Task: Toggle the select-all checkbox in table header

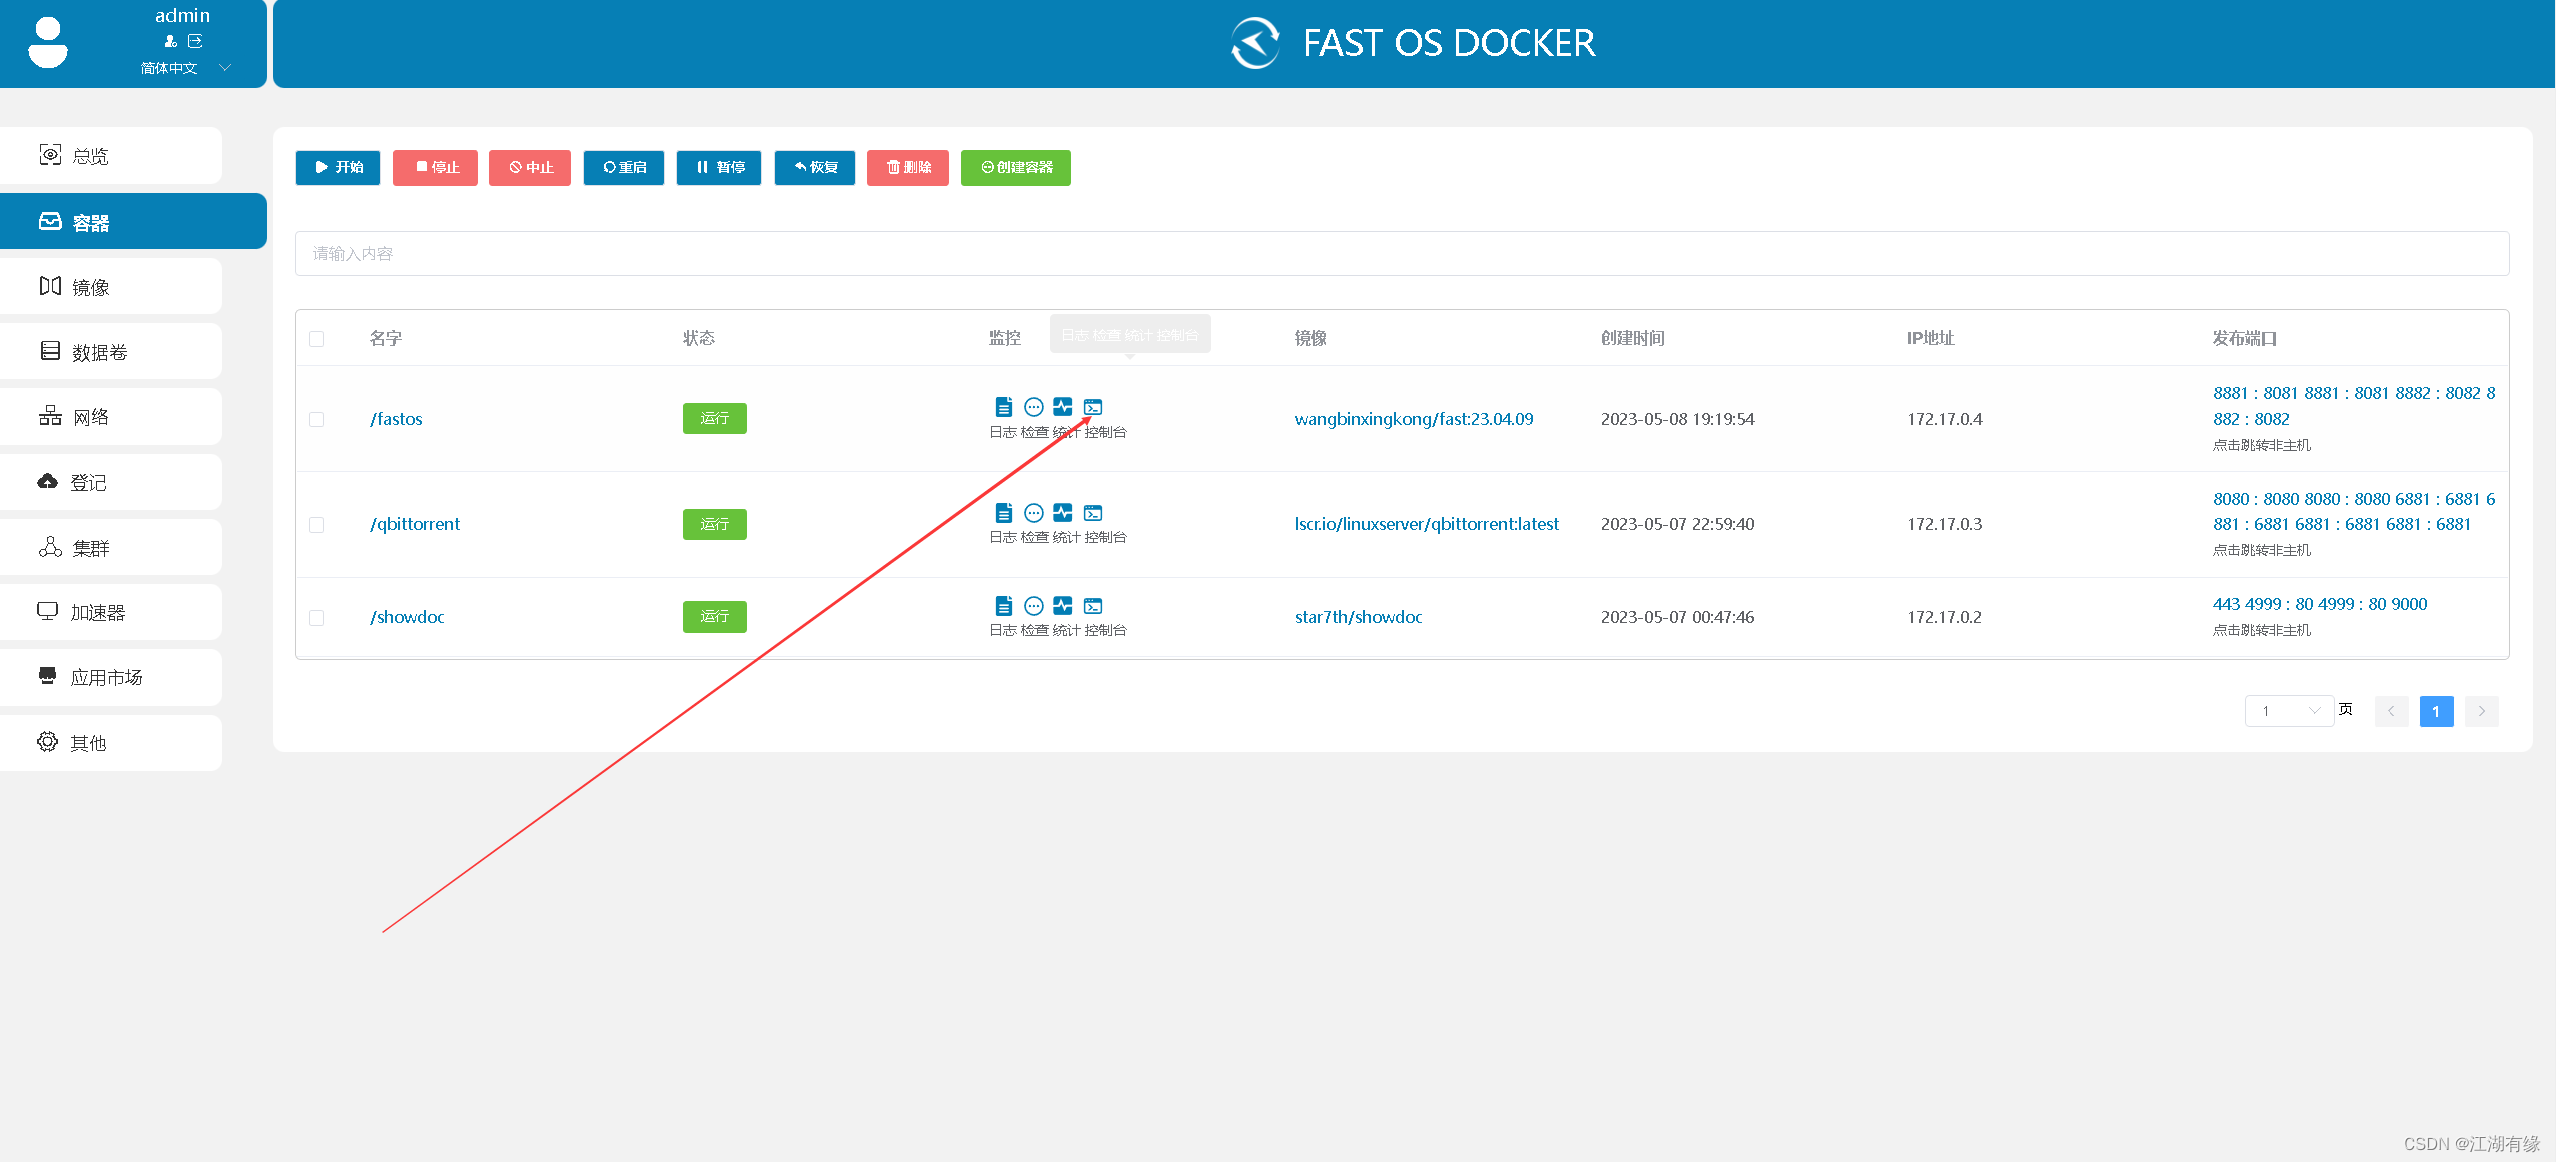Action: (317, 339)
